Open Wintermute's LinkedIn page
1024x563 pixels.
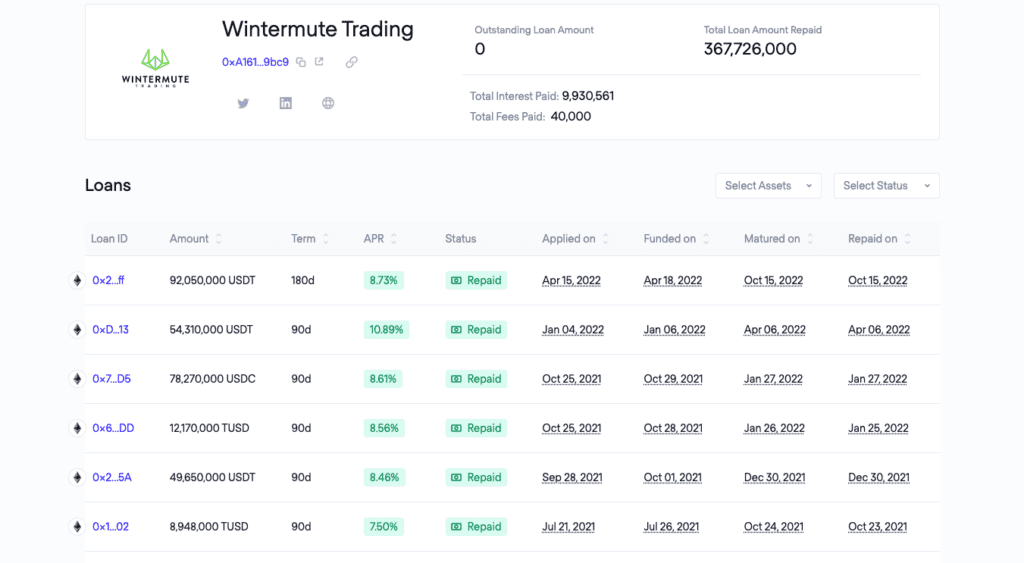285,103
